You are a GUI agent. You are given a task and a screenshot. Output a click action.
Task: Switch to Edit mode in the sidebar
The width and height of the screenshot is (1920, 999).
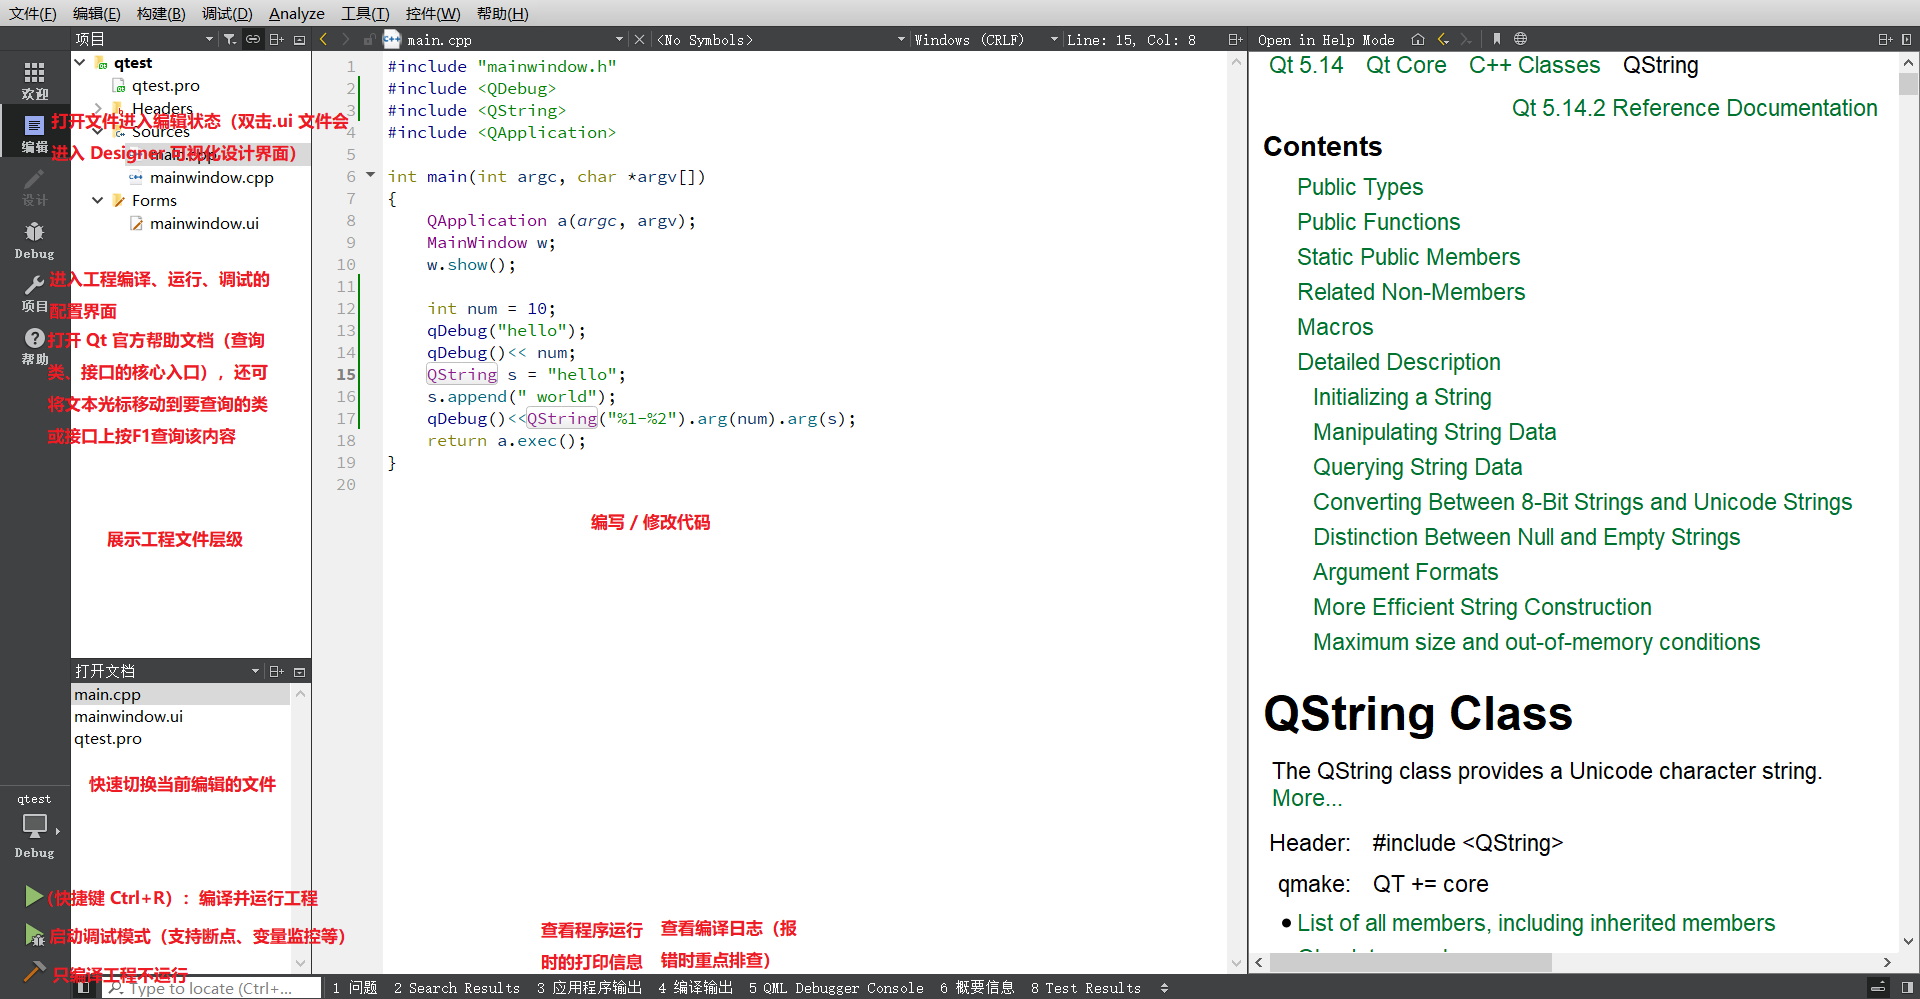click(x=34, y=133)
